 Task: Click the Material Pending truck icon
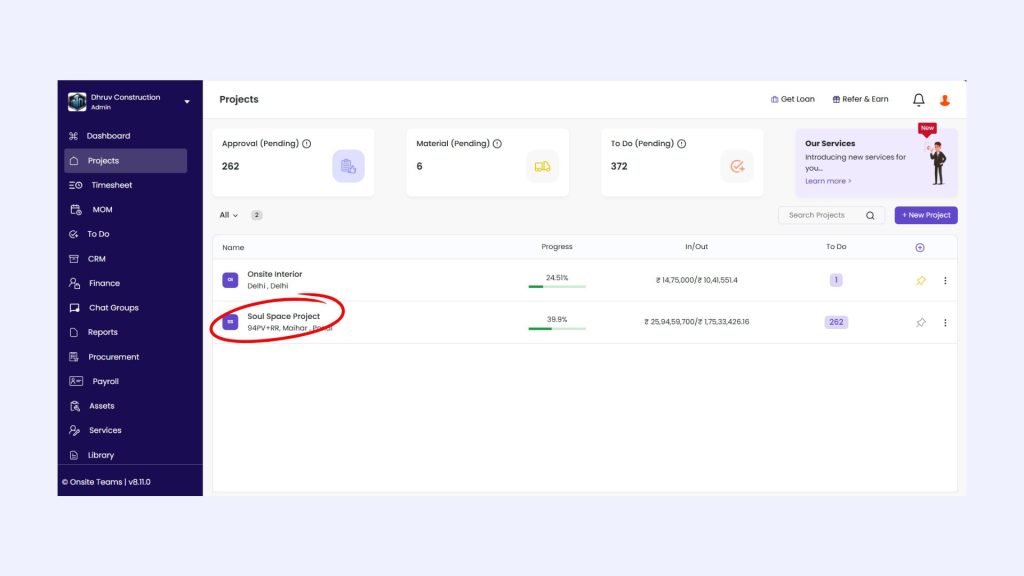(542, 166)
